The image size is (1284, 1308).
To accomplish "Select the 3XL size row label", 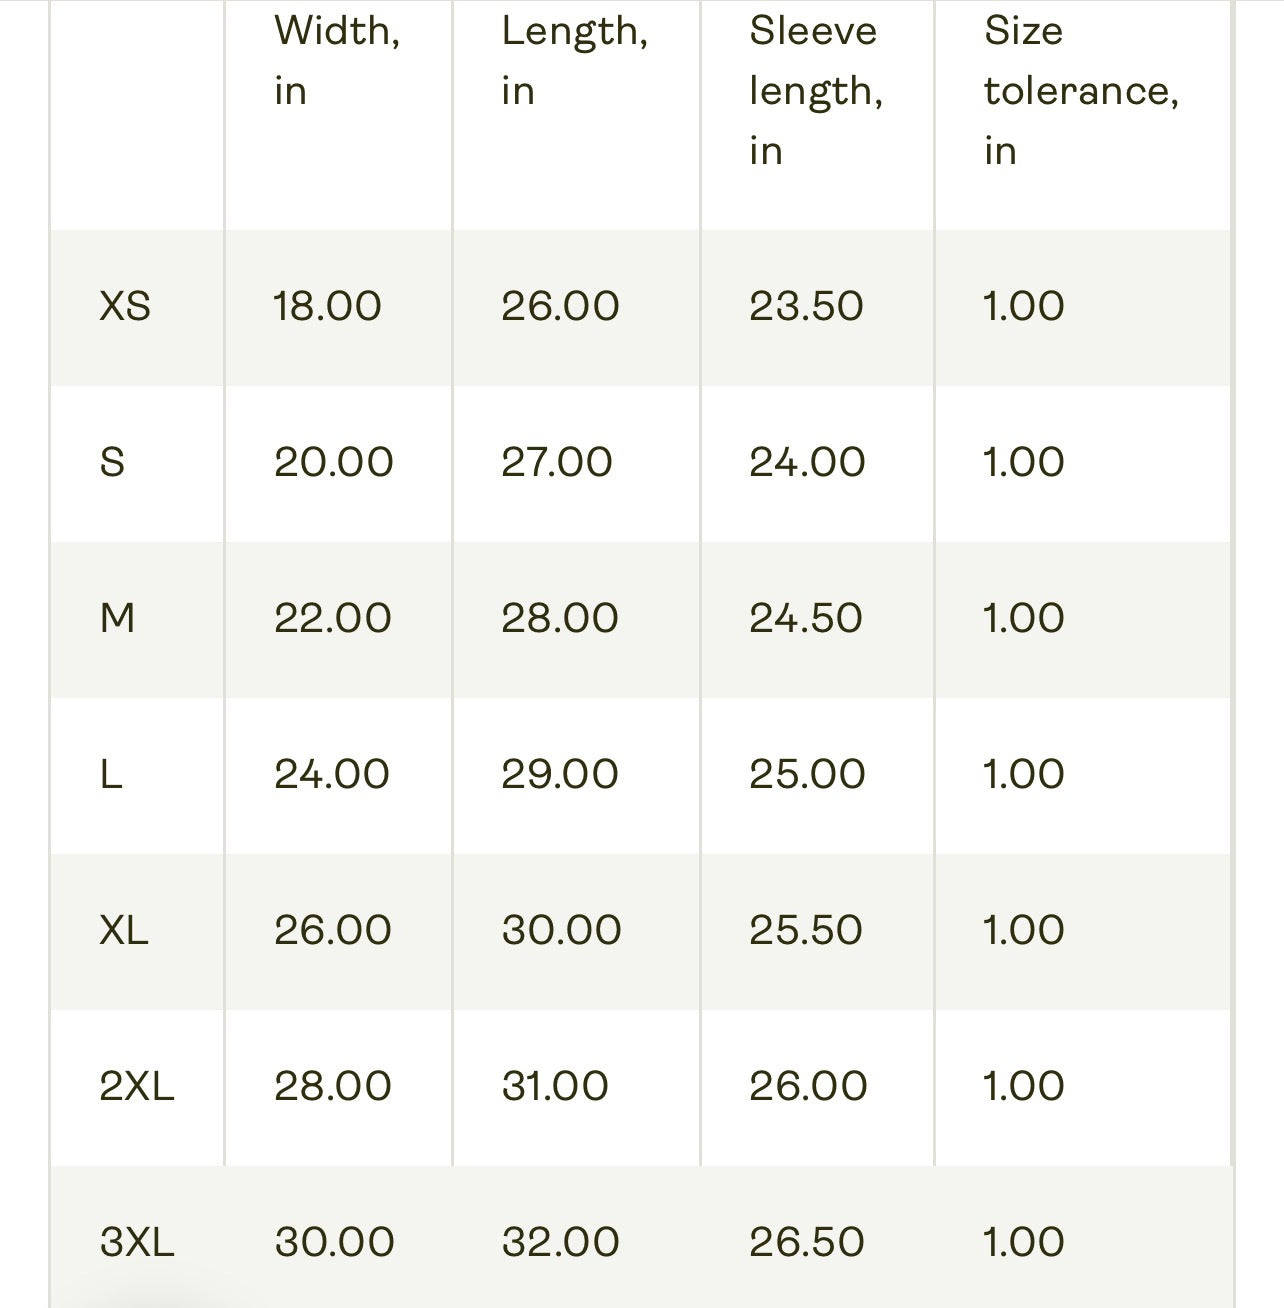I will coord(137,1242).
